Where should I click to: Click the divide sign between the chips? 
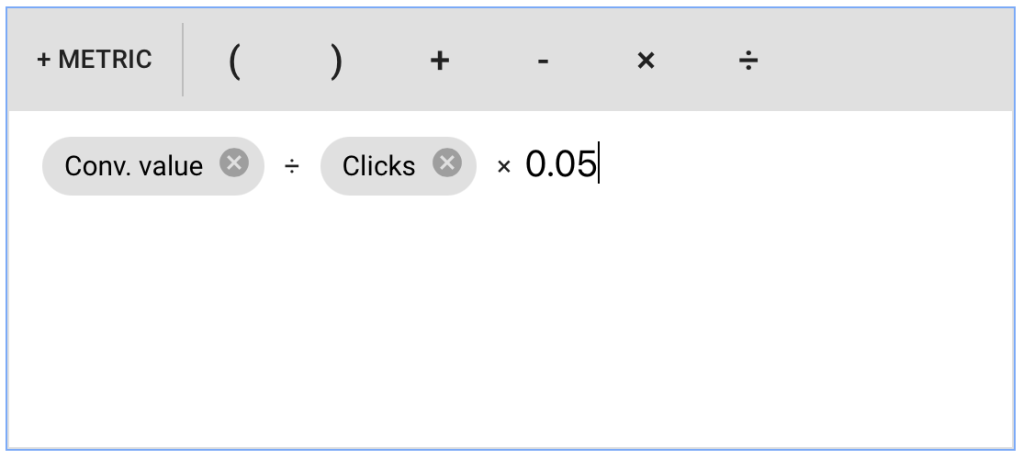click(291, 166)
